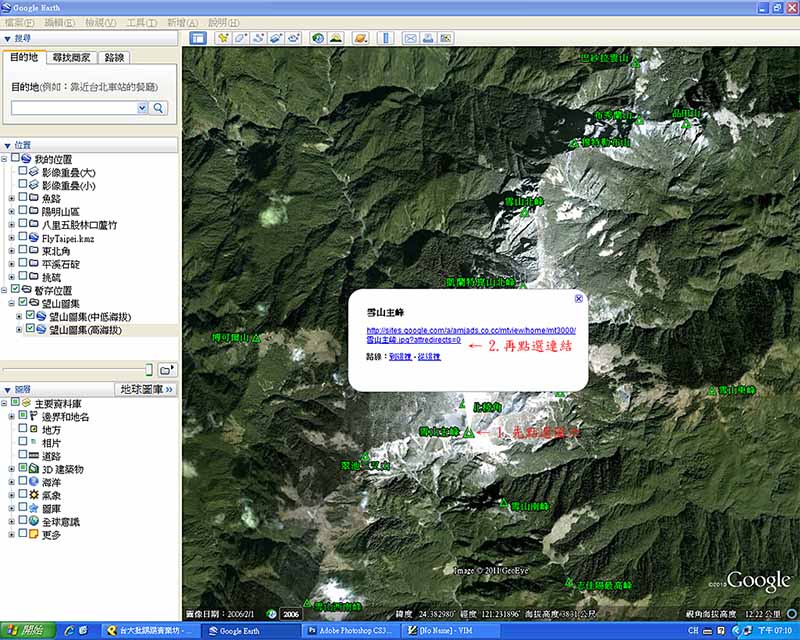Screen dimensions: 800x640
Task: Expand the 魚路 folder
Action: (x=11, y=198)
